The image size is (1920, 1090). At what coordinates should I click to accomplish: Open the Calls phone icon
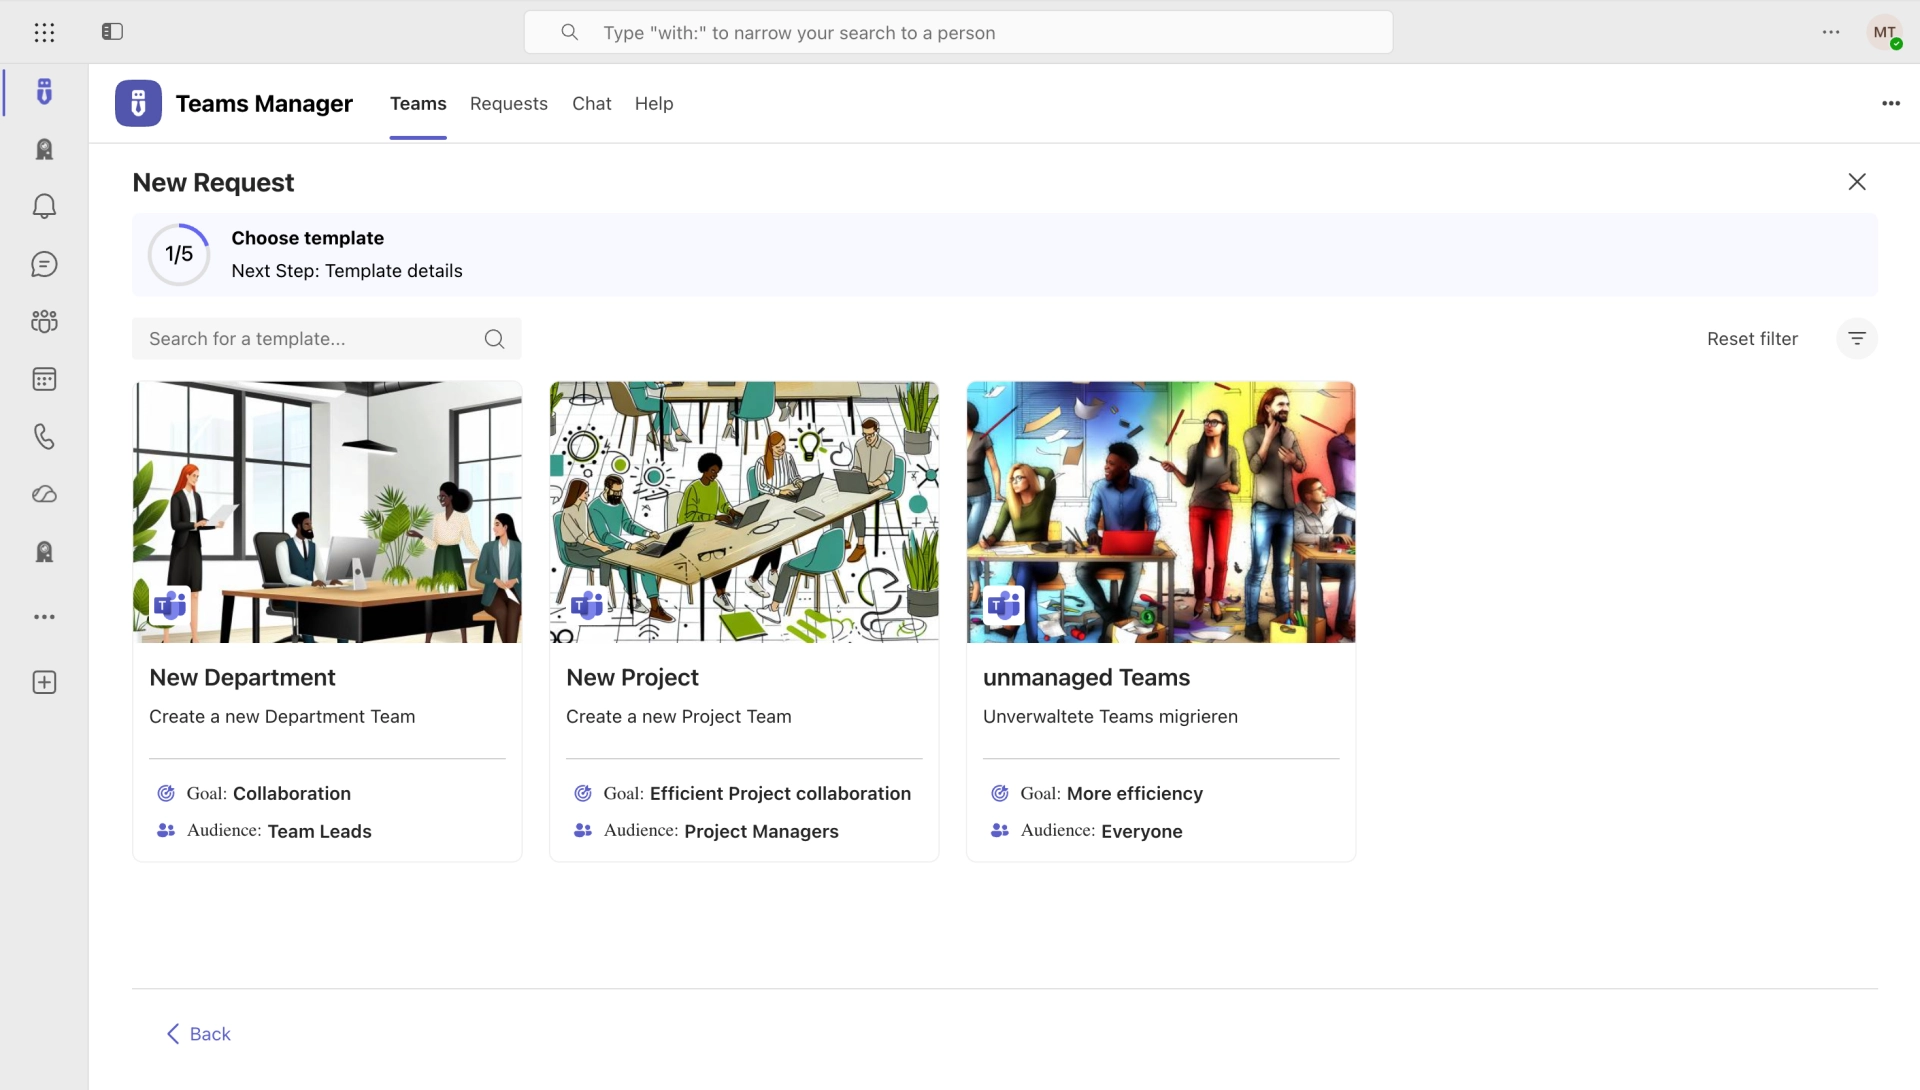coord(44,436)
